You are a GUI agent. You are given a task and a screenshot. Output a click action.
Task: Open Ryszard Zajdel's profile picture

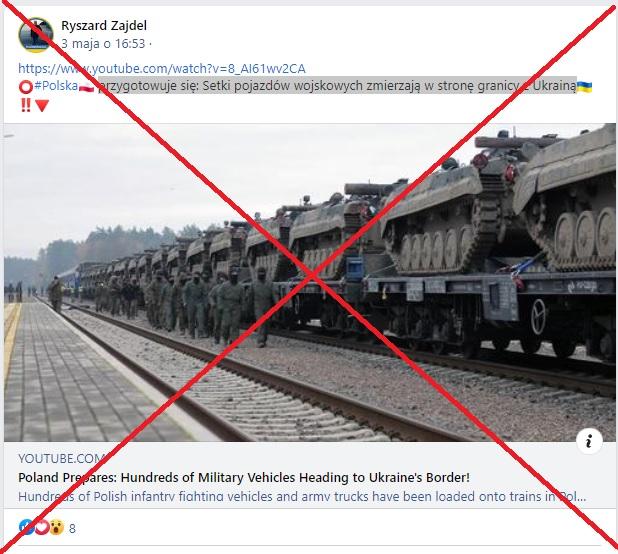coord(36,35)
